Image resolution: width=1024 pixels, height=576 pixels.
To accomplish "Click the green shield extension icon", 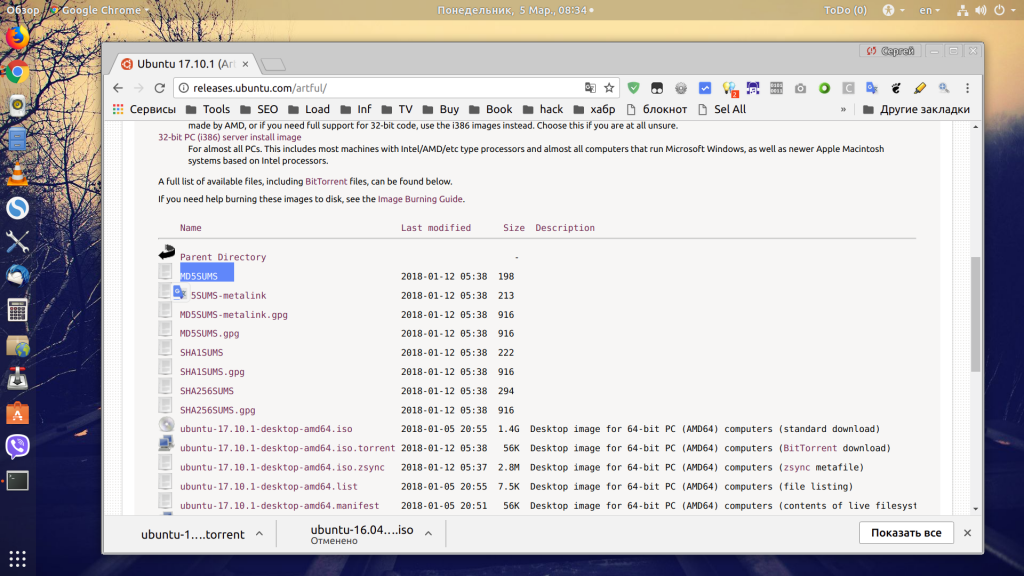I will click(633, 88).
